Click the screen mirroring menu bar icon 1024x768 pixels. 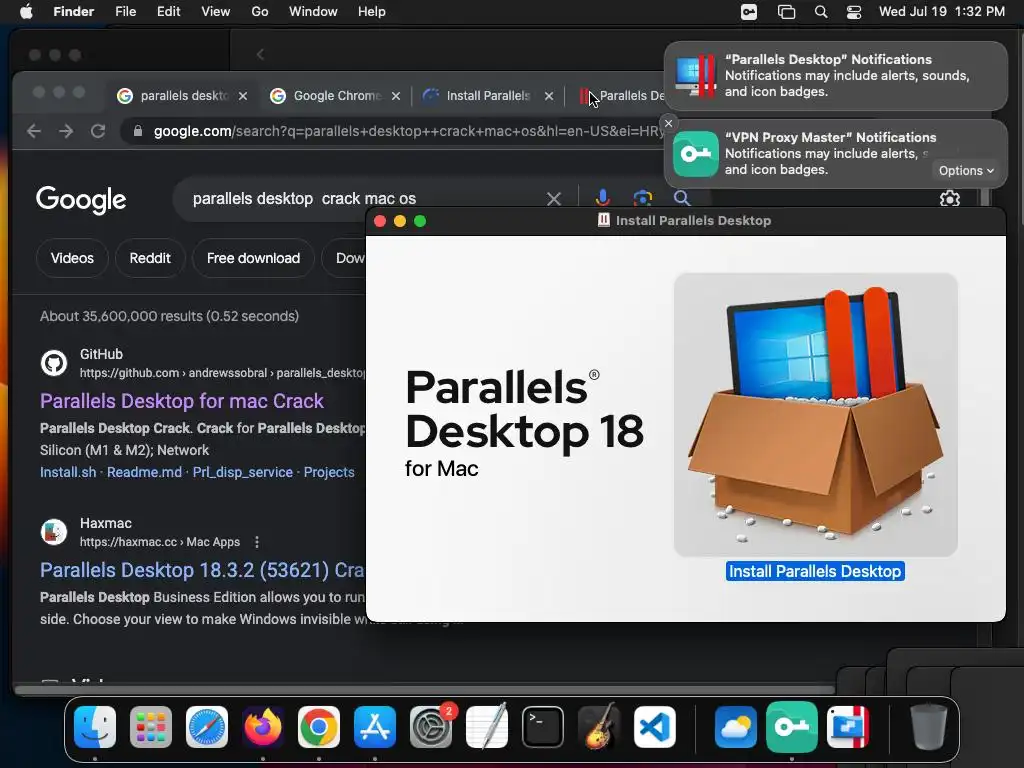(x=786, y=12)
